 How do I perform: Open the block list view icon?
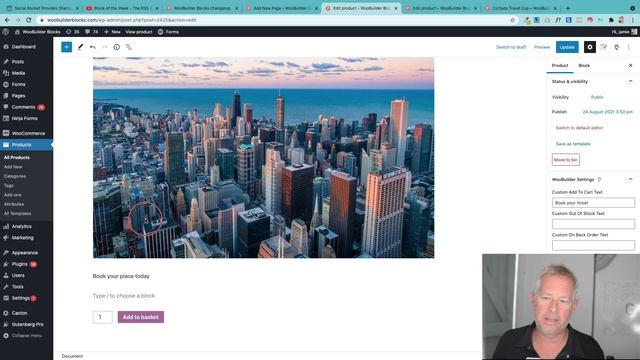pyautogui.click(x=129, y=47)
